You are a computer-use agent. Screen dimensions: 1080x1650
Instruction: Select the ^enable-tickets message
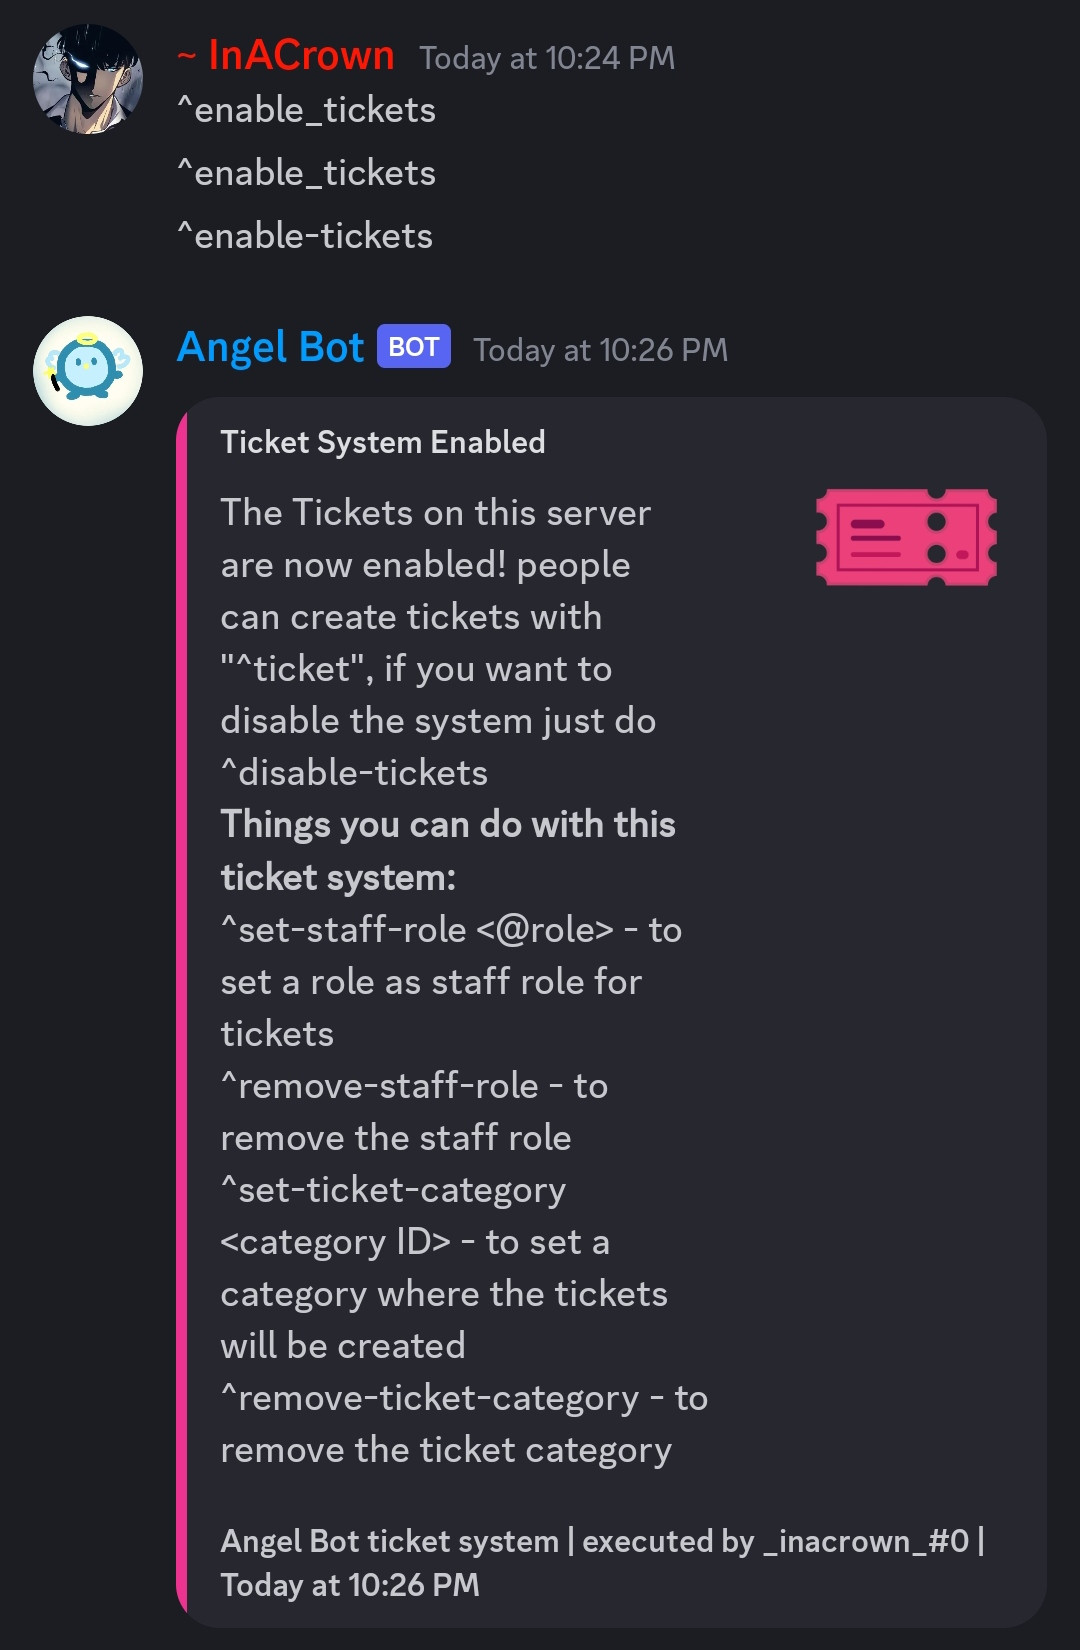[305, 236]
